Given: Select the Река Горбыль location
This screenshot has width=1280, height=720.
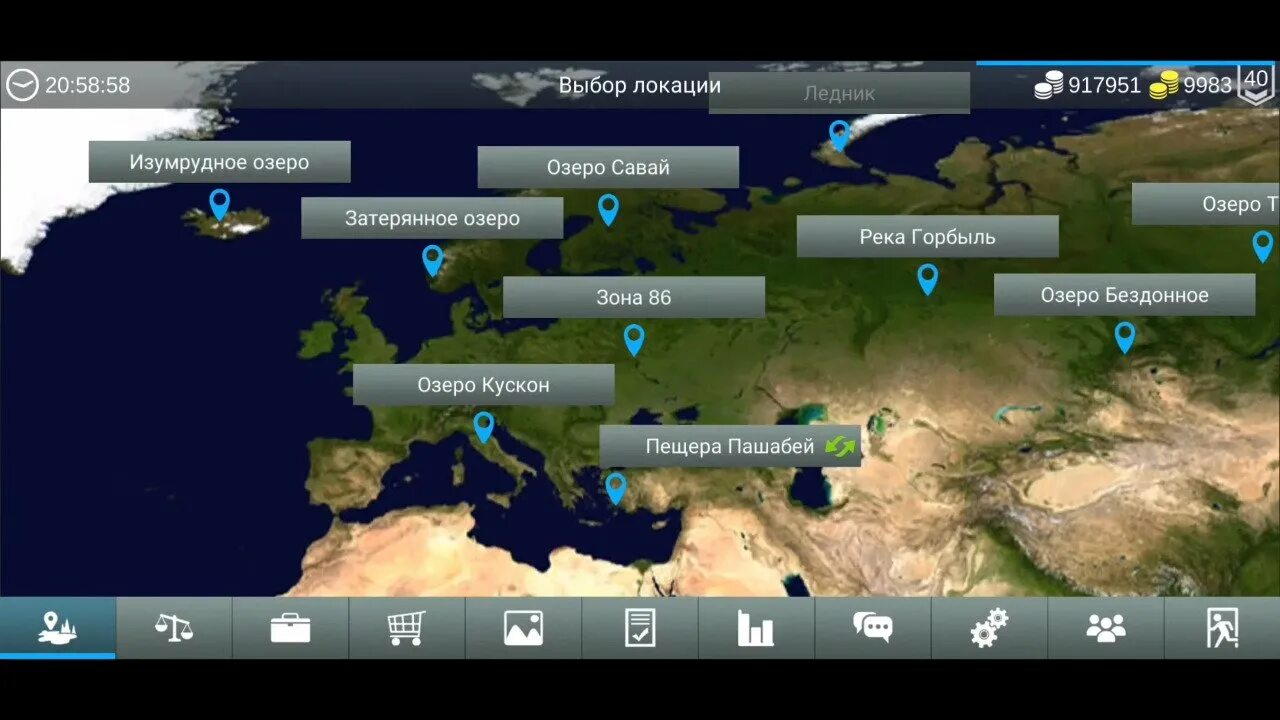Looking at the screenshot, I should [928, 237].
